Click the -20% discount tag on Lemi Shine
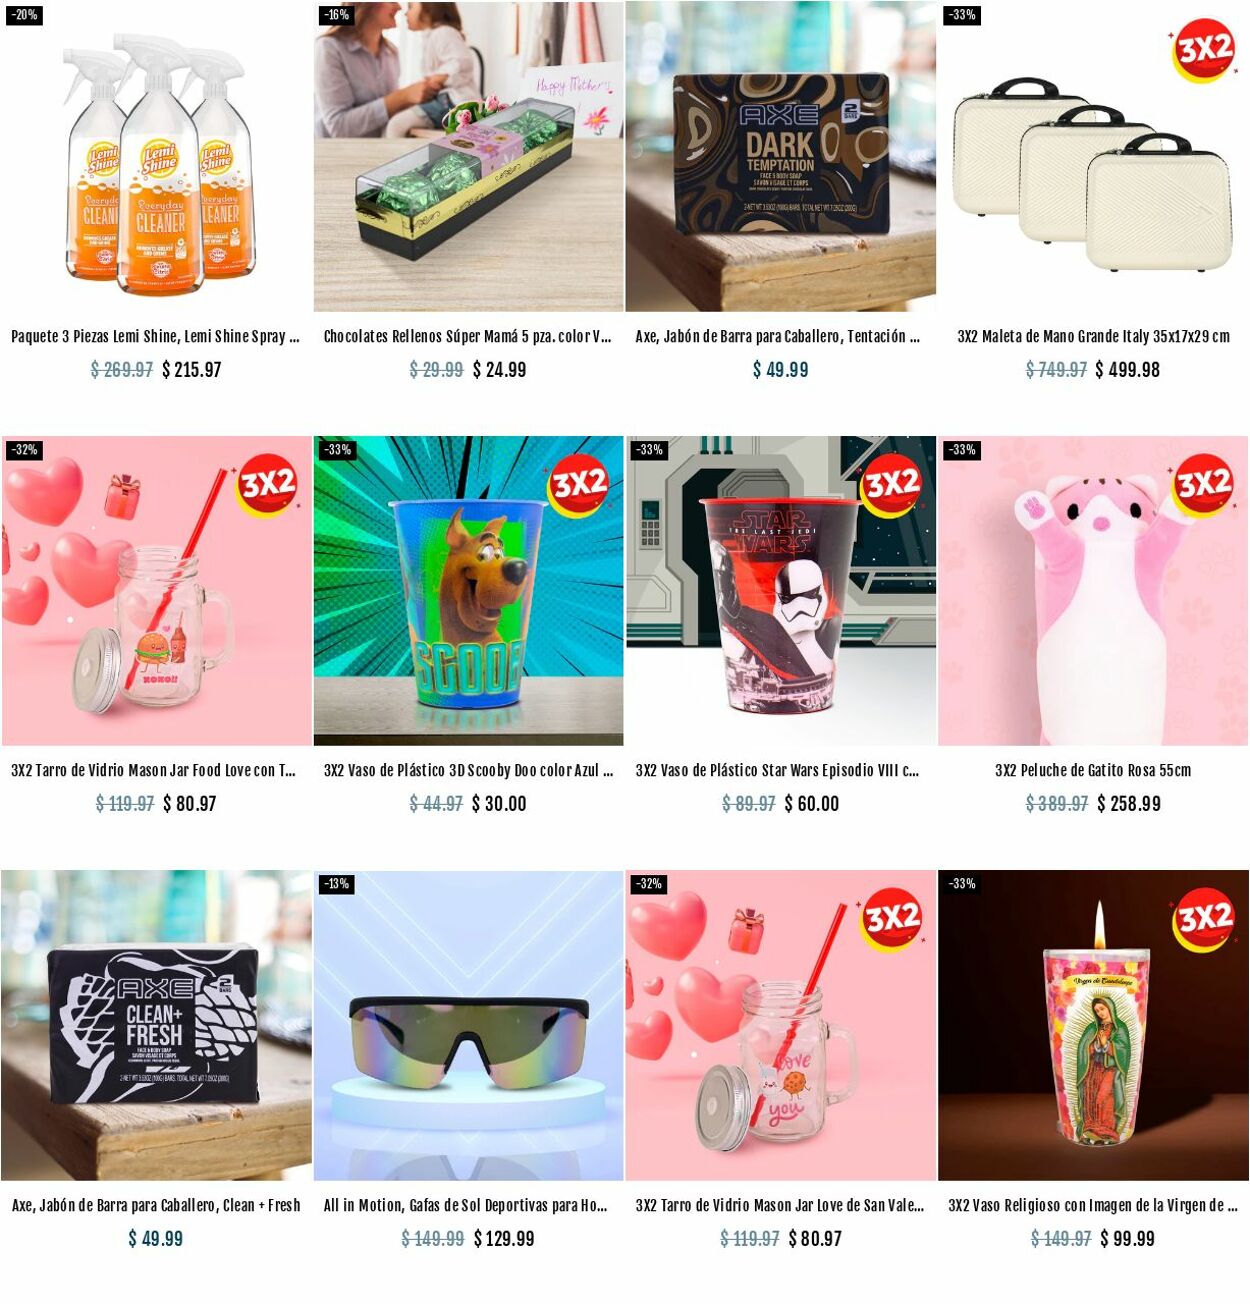 pos(24,15)
